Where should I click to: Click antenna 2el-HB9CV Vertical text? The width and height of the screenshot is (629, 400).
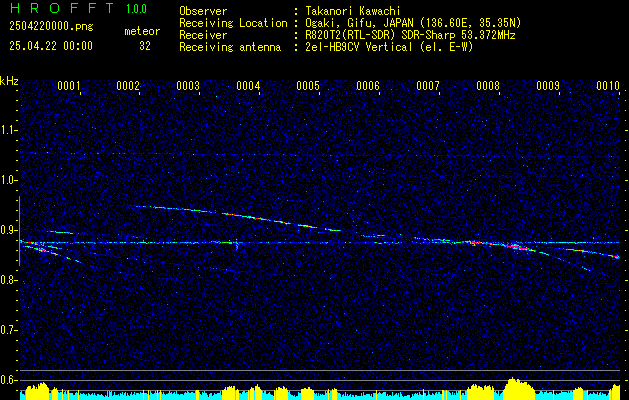pyautogui.click(x=389, y=47)
